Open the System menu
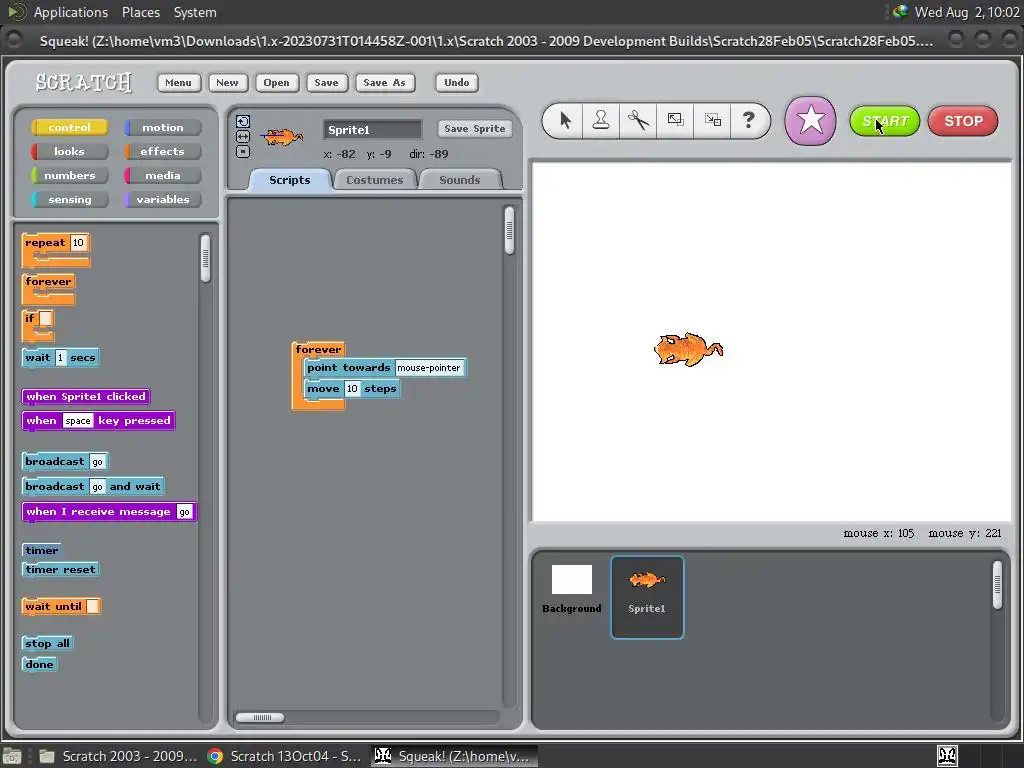1024x768 pixels. coord(195,12)
